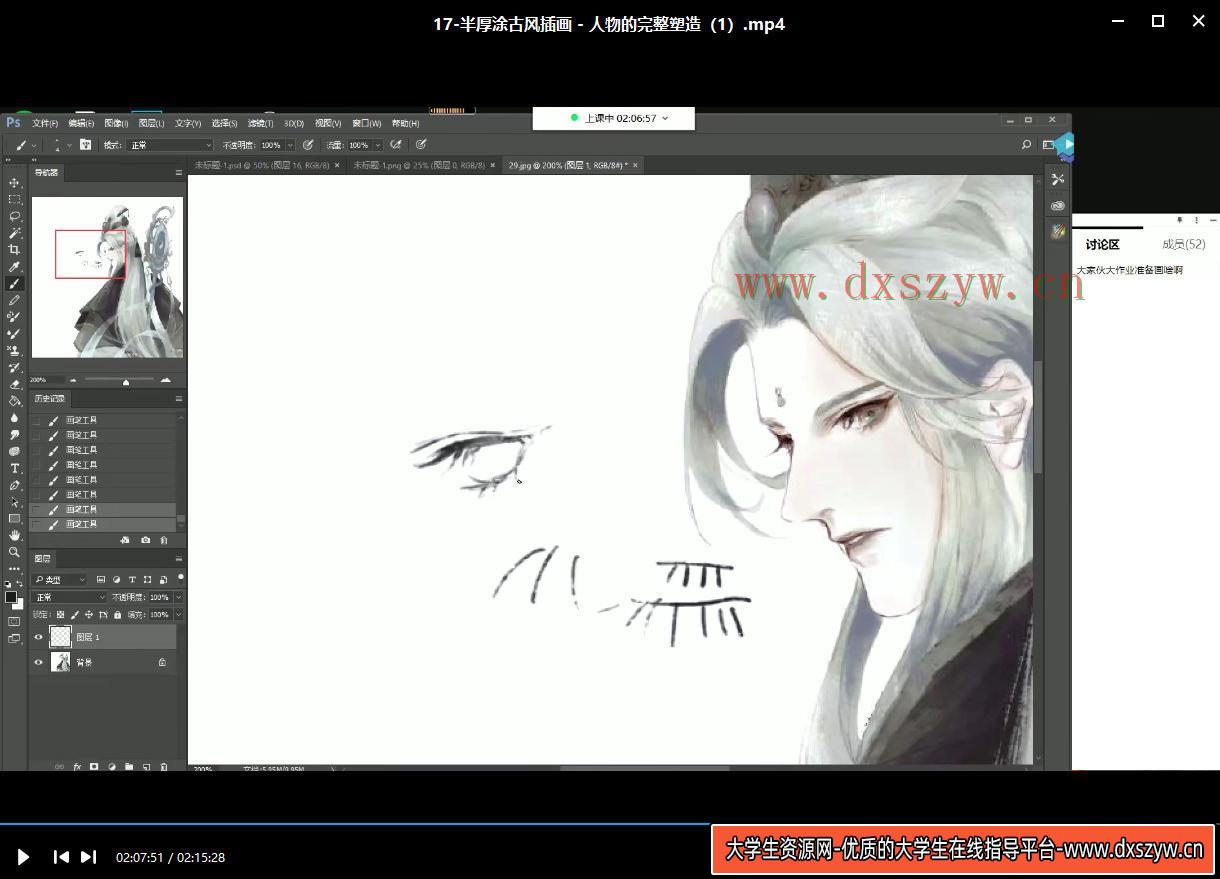
Task: Open 文件(F) menu
Action: (x=45, y=123)
